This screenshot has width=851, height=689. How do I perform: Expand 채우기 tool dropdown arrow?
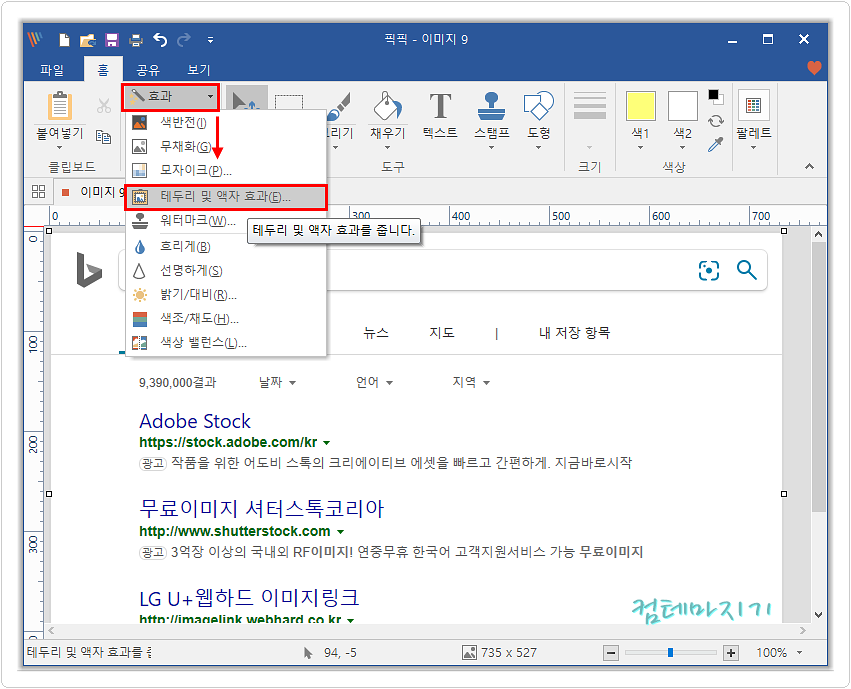pyautogui.click(x=388, y=148)
